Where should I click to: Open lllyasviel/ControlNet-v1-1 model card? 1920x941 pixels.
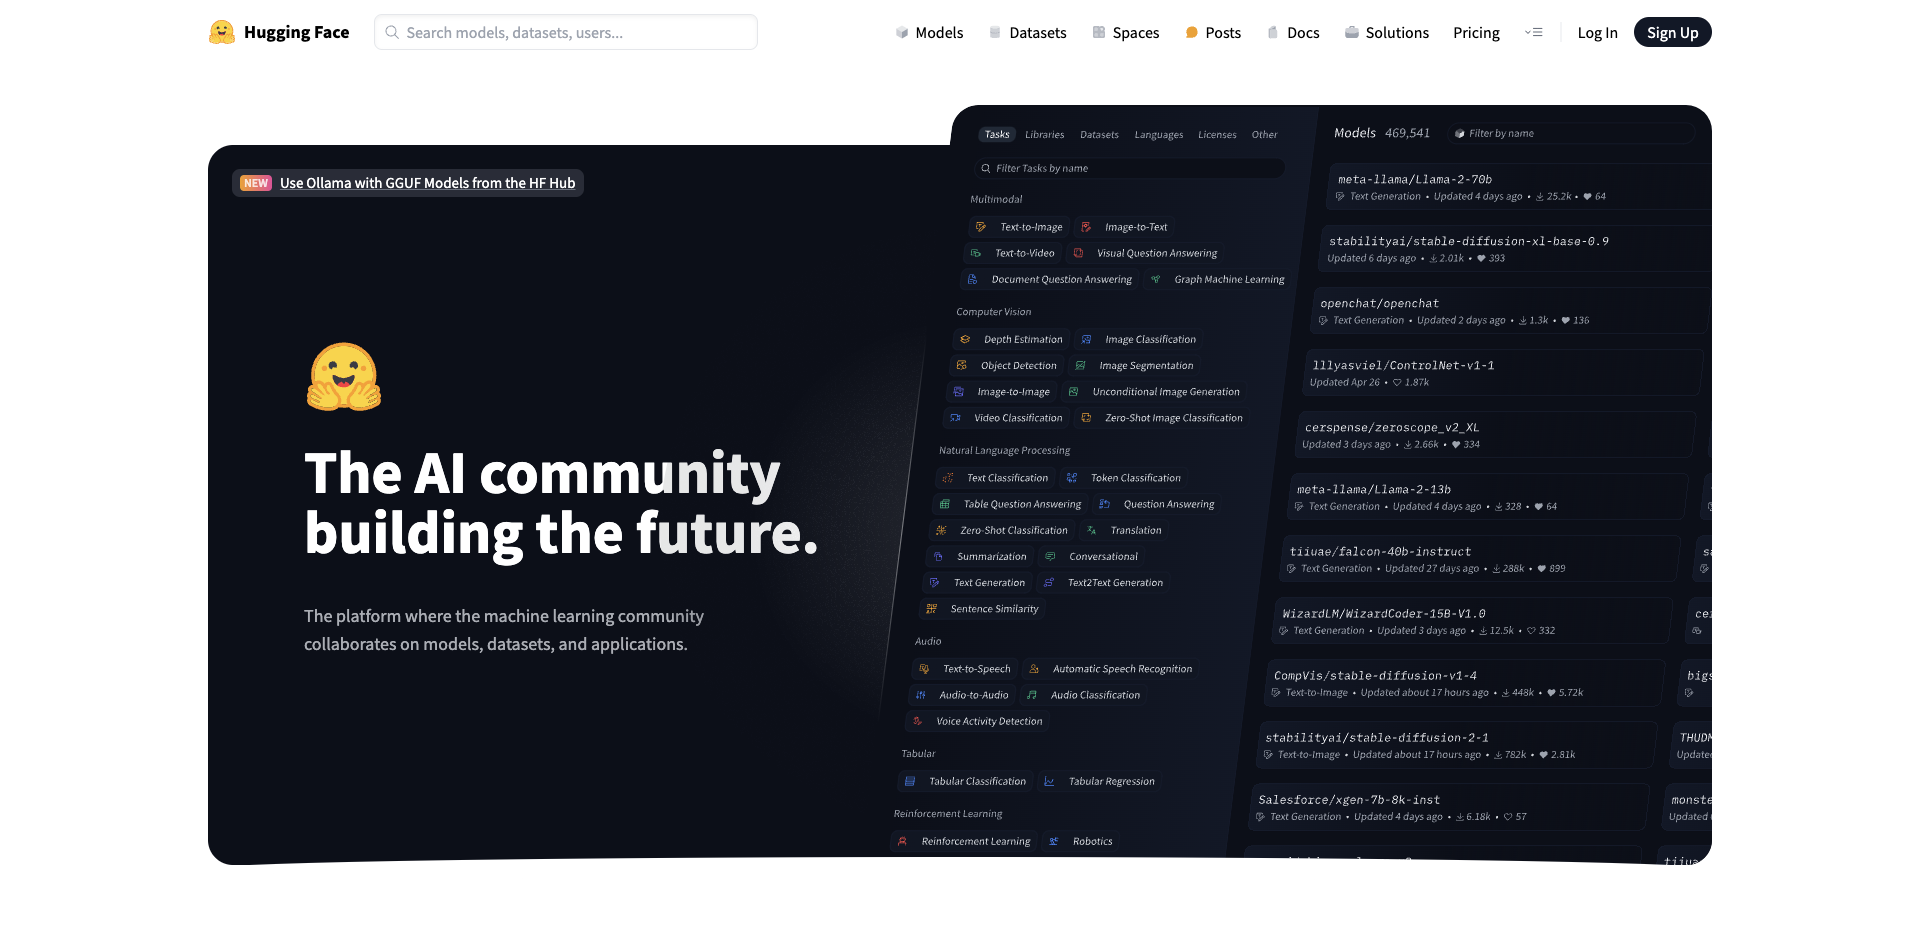point(1503,373)
